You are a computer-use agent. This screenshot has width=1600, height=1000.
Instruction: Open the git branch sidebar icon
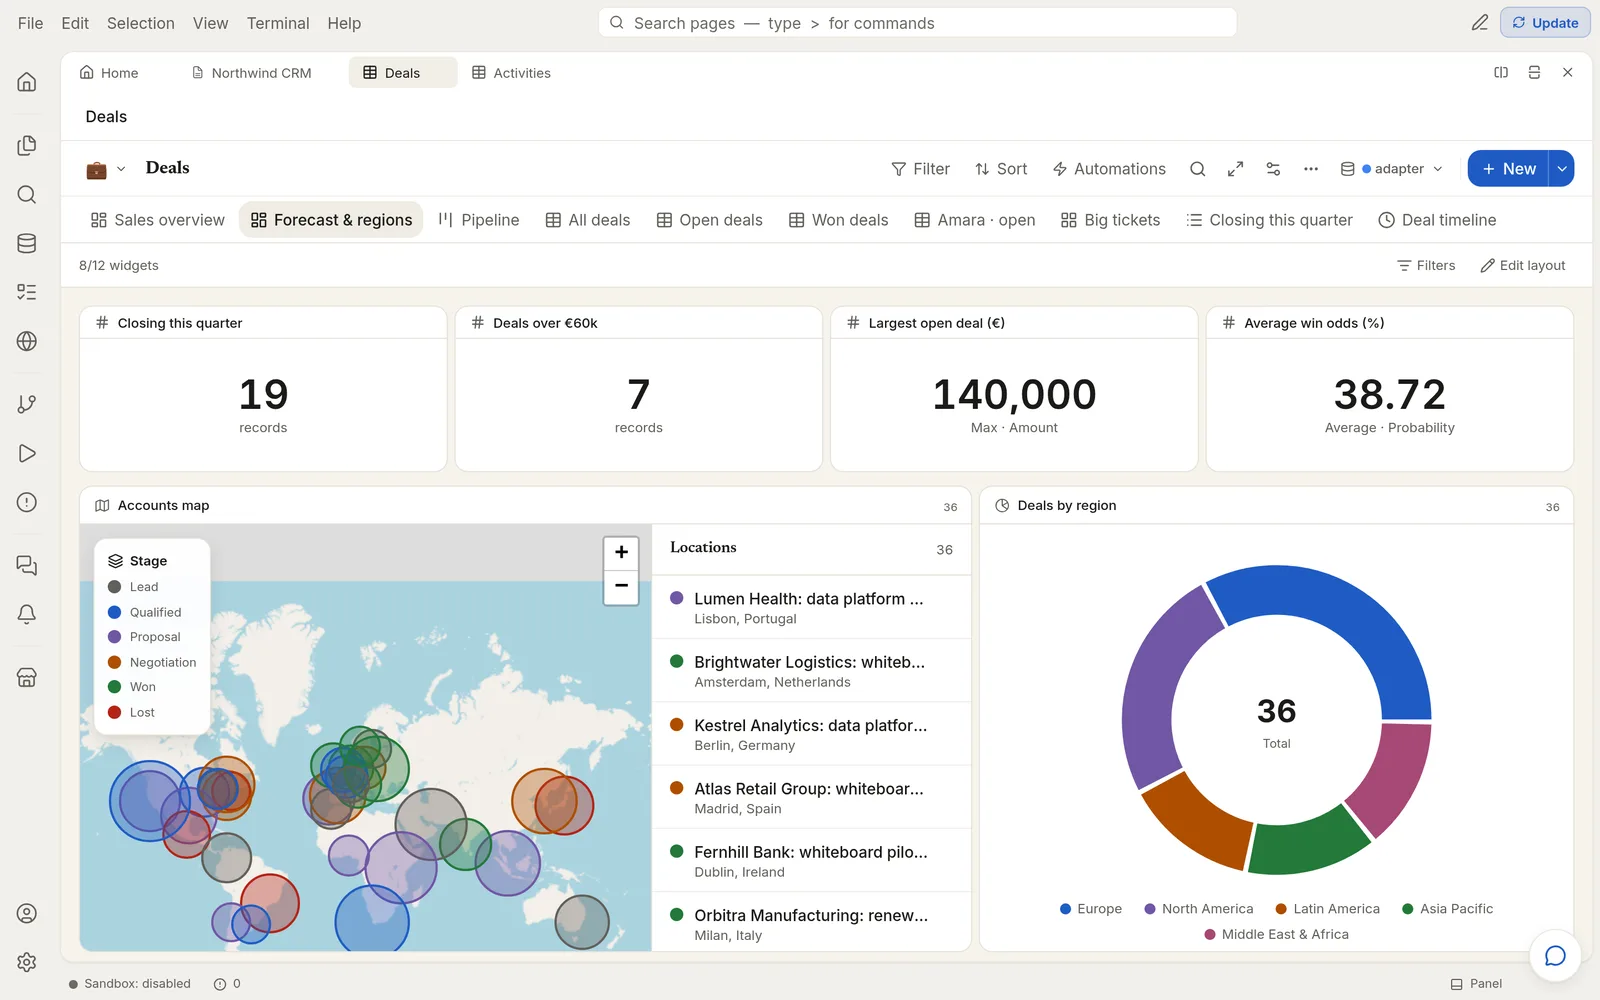click(x=27, y=404)
